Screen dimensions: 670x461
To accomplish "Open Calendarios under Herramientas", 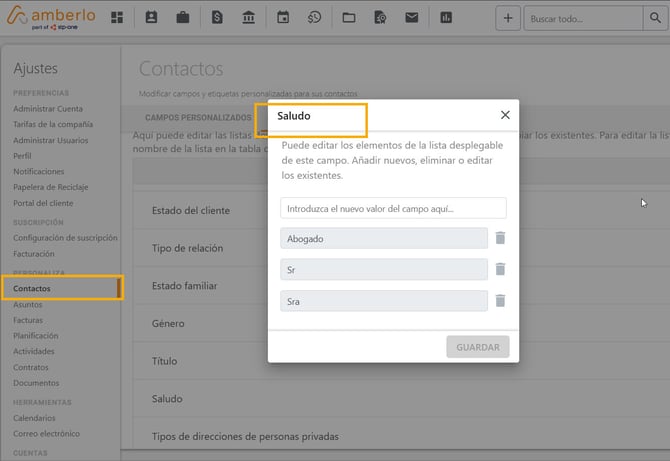I will (x=34, y=418).
